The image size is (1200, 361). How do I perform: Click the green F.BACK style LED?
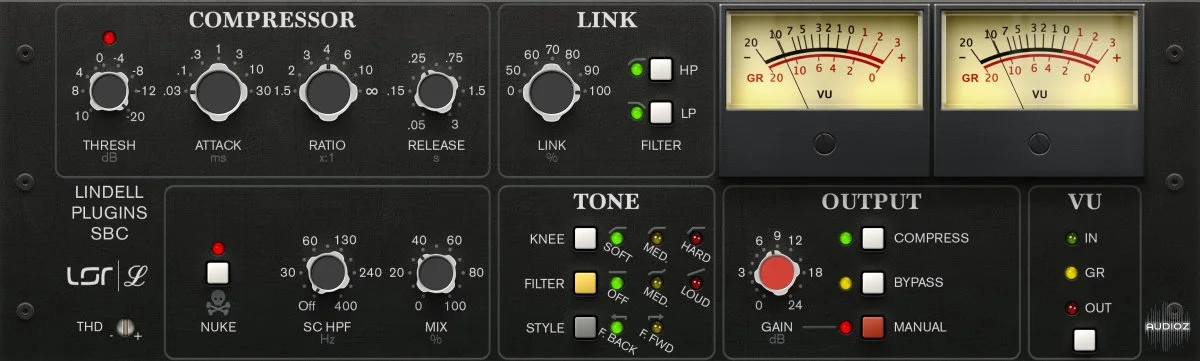[617, 327]
